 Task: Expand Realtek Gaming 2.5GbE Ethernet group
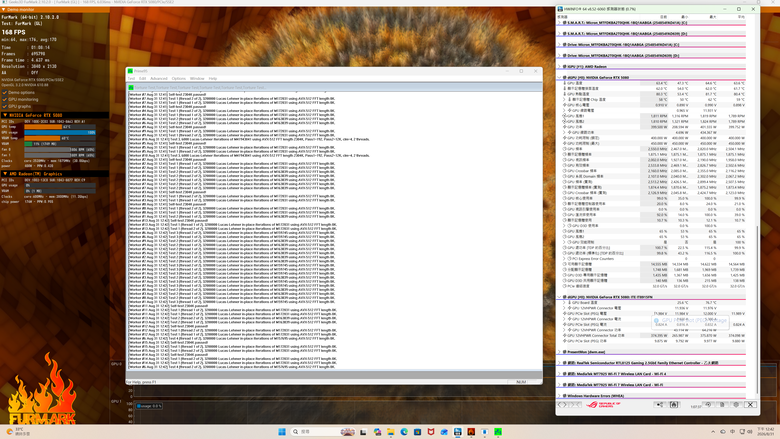[559, 363]
